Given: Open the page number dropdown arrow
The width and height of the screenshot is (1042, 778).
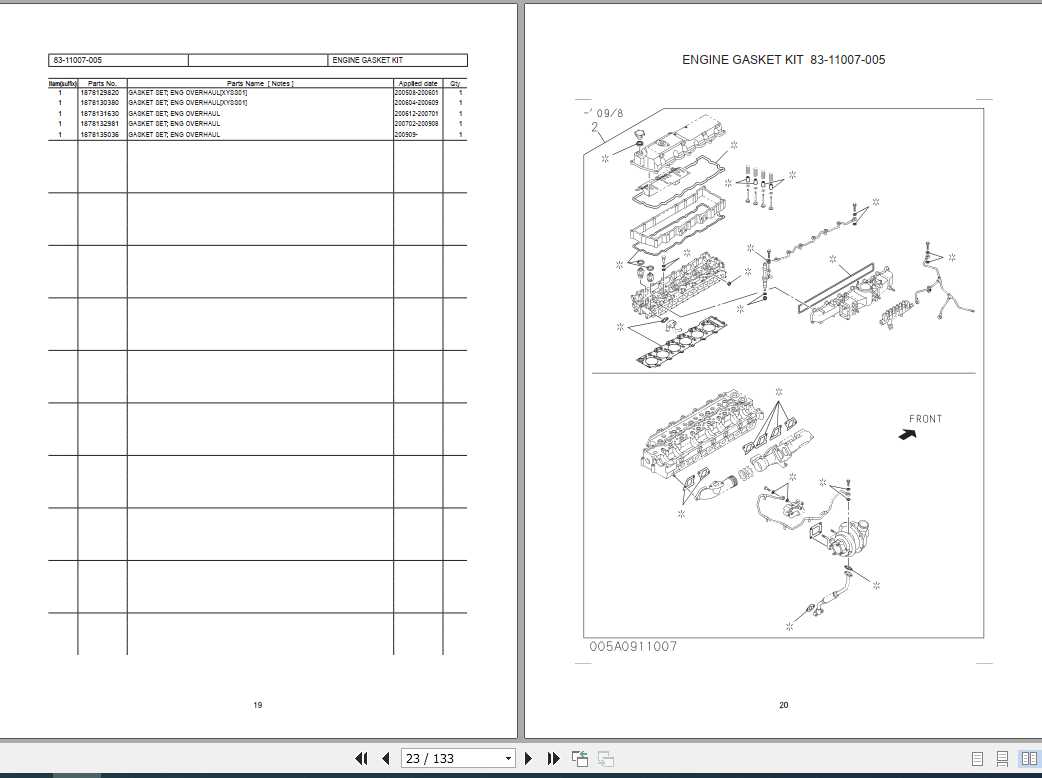Looking at the screenshot, I should coord(508,758).
